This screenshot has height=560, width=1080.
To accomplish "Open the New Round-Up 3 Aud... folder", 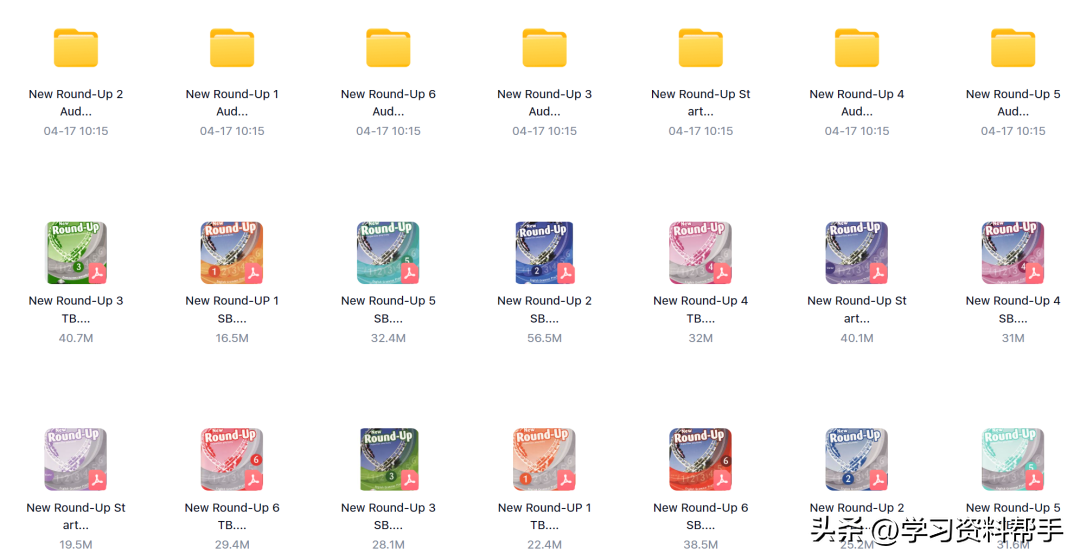I will 544,48.
